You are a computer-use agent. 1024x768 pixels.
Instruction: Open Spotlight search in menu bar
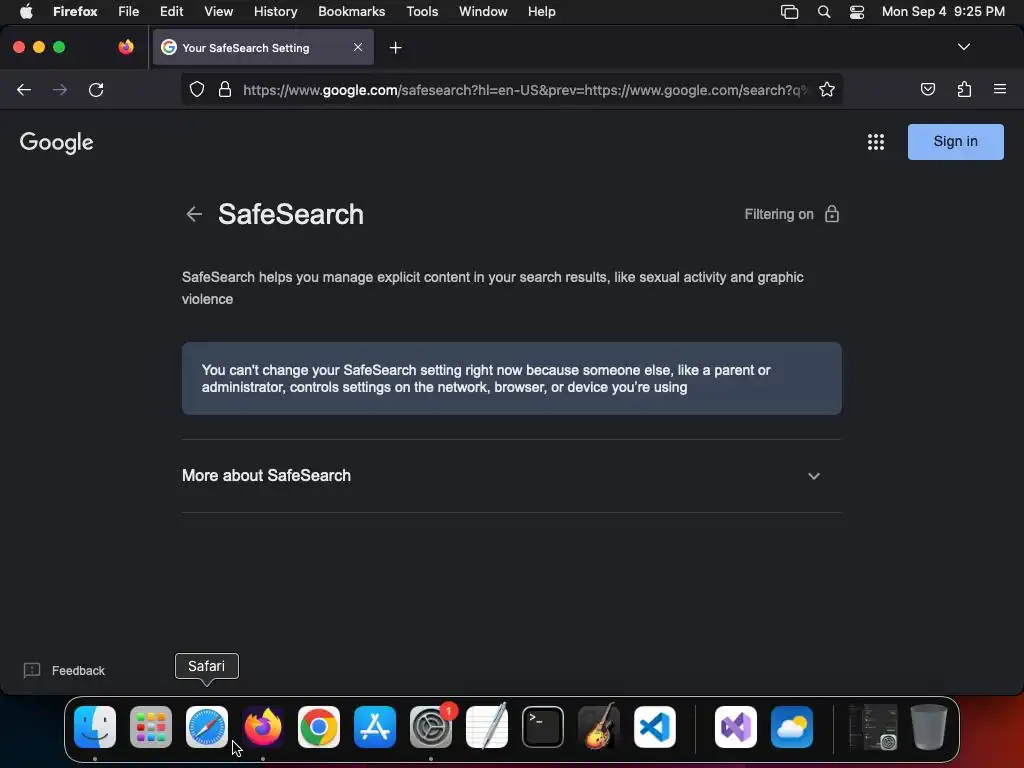[x=824, y=12]
